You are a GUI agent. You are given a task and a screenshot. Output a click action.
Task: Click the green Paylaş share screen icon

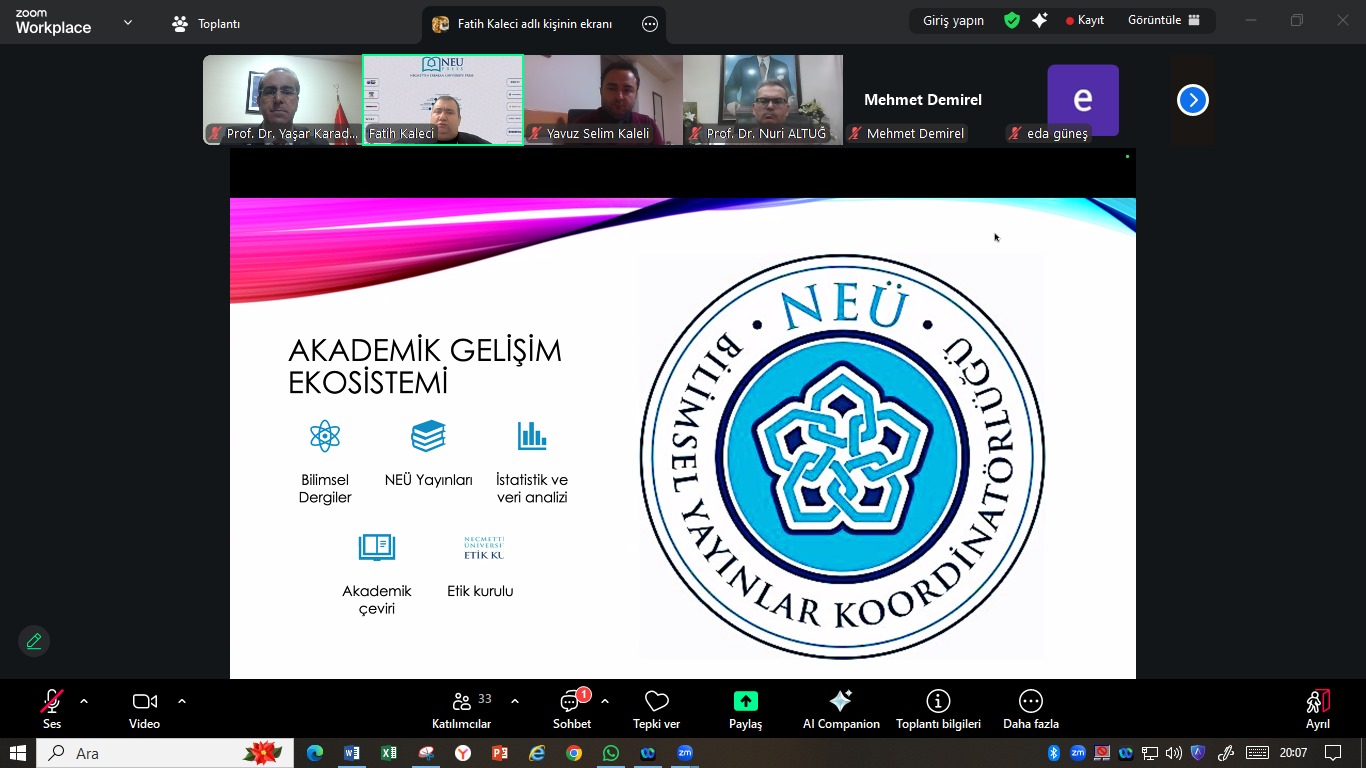click(745, 701)
